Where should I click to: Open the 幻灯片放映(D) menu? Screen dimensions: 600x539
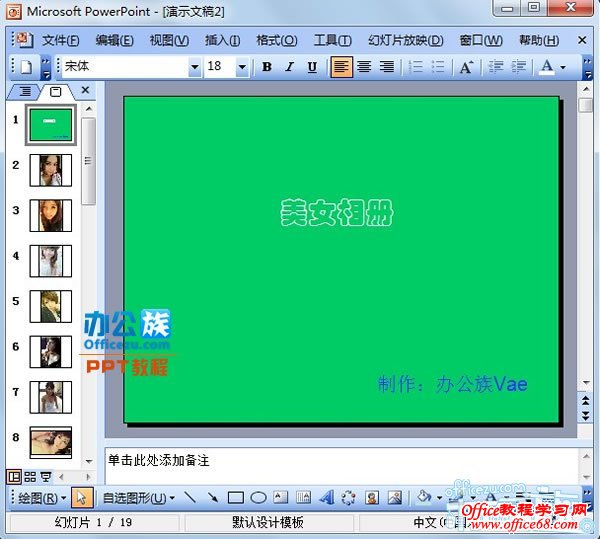406,40
